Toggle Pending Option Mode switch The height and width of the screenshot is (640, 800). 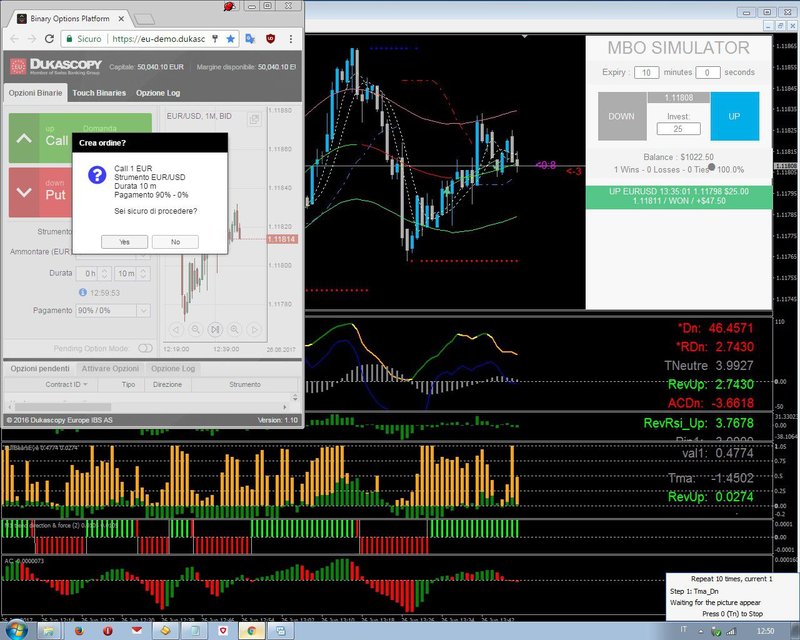tap(145, 348)
